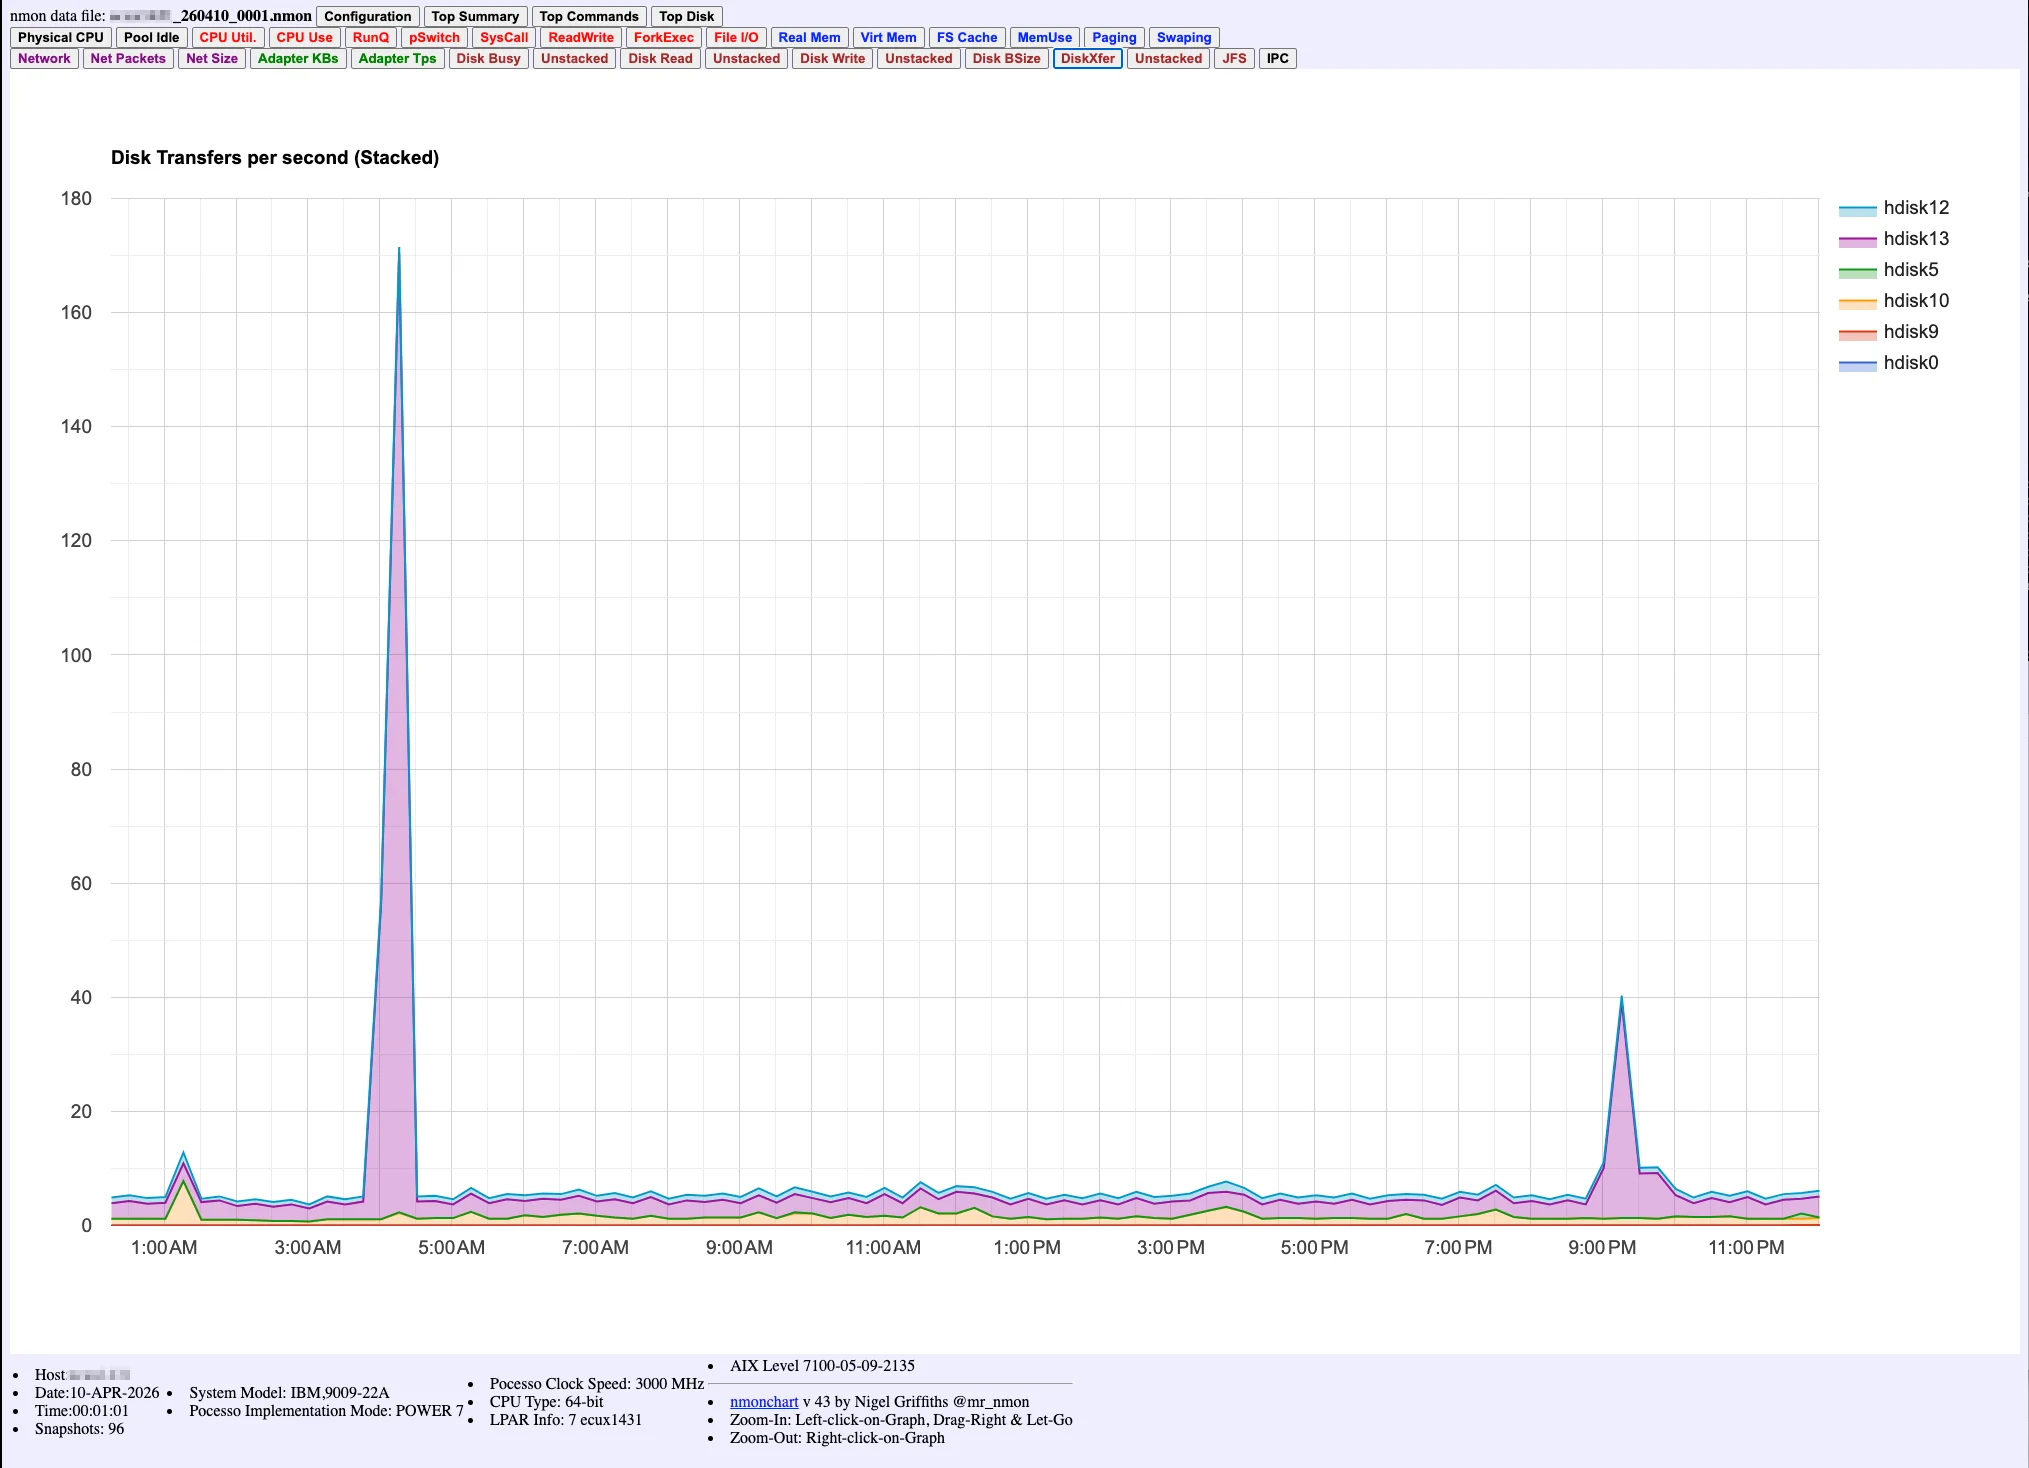Display the Adapter KBs chart

point(297,58)
